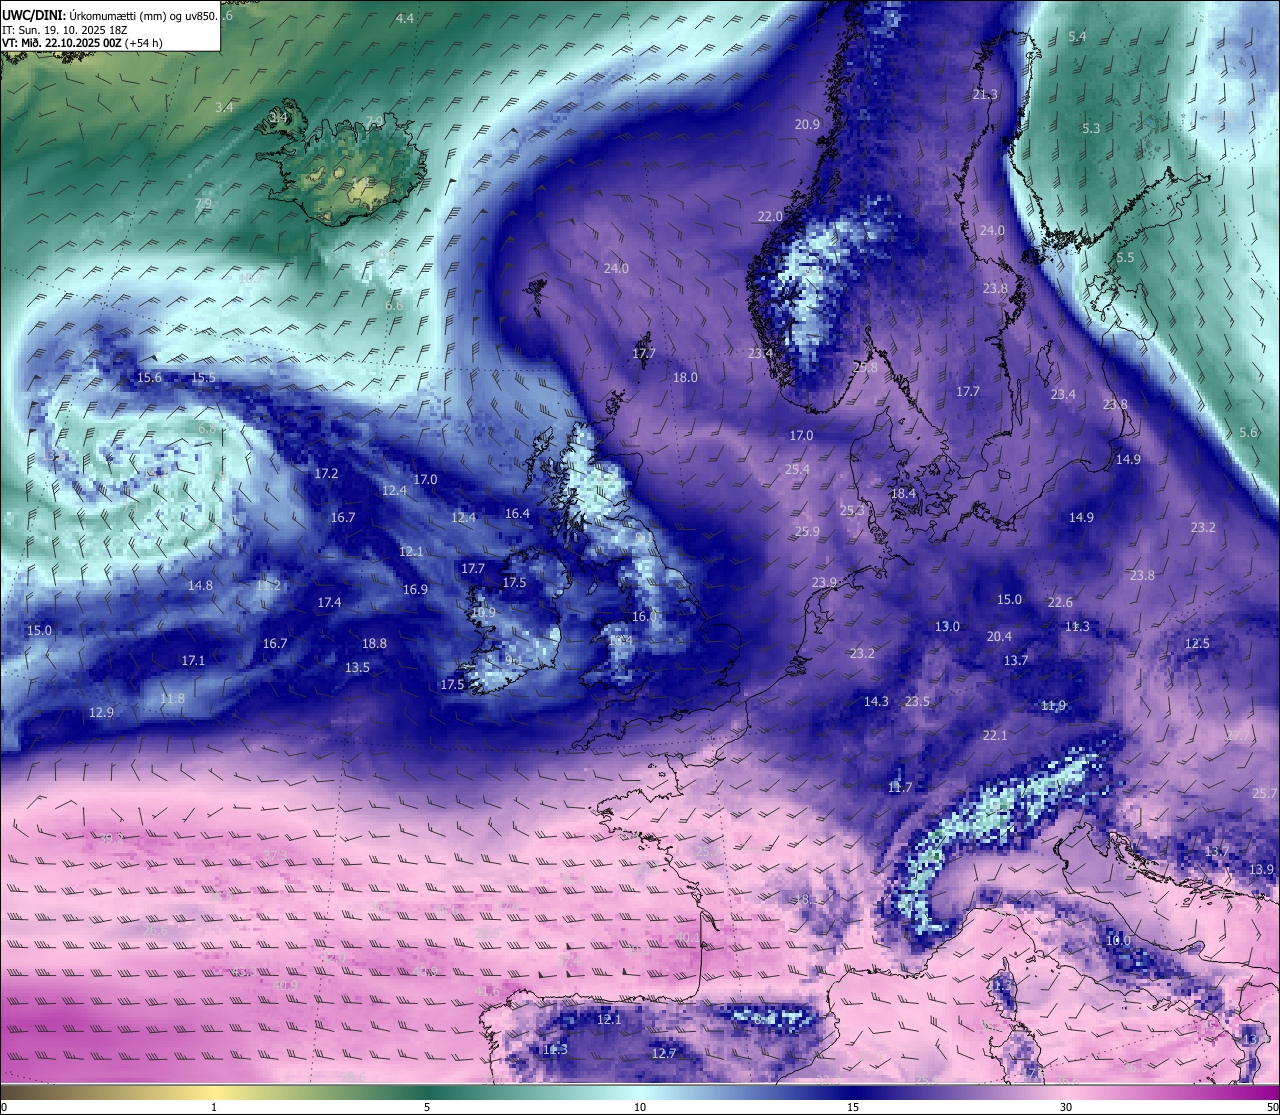The image size is (1280, 1115).
Task: Click the 'VT: Mið. 22.10.2025 00Z (+54 h)' line
Action: coord(82,43)
